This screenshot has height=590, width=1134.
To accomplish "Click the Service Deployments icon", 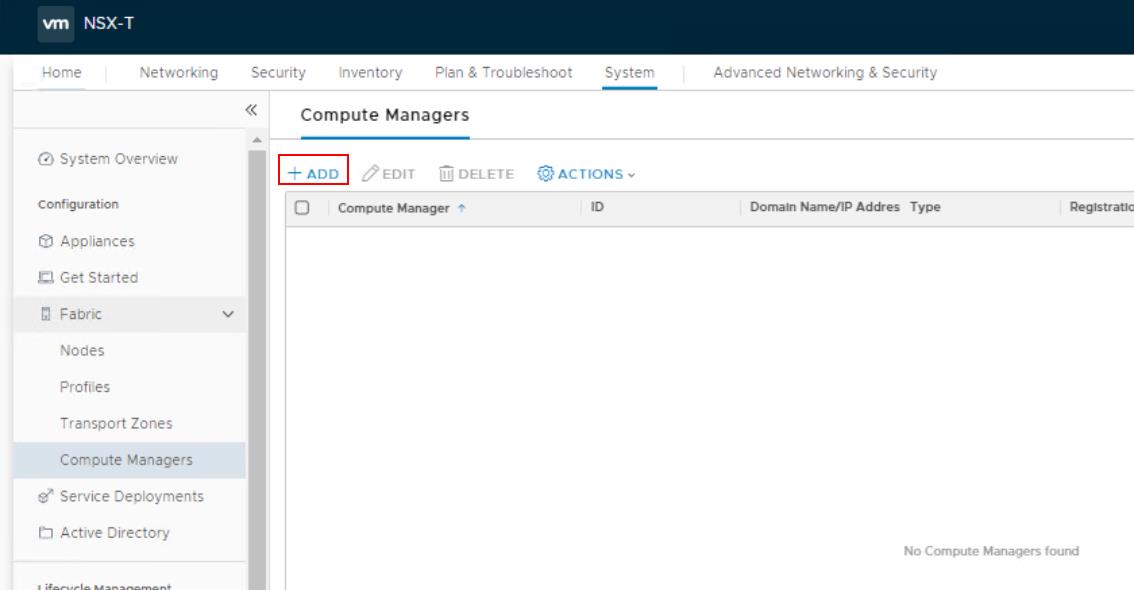I will coord(46,496).
